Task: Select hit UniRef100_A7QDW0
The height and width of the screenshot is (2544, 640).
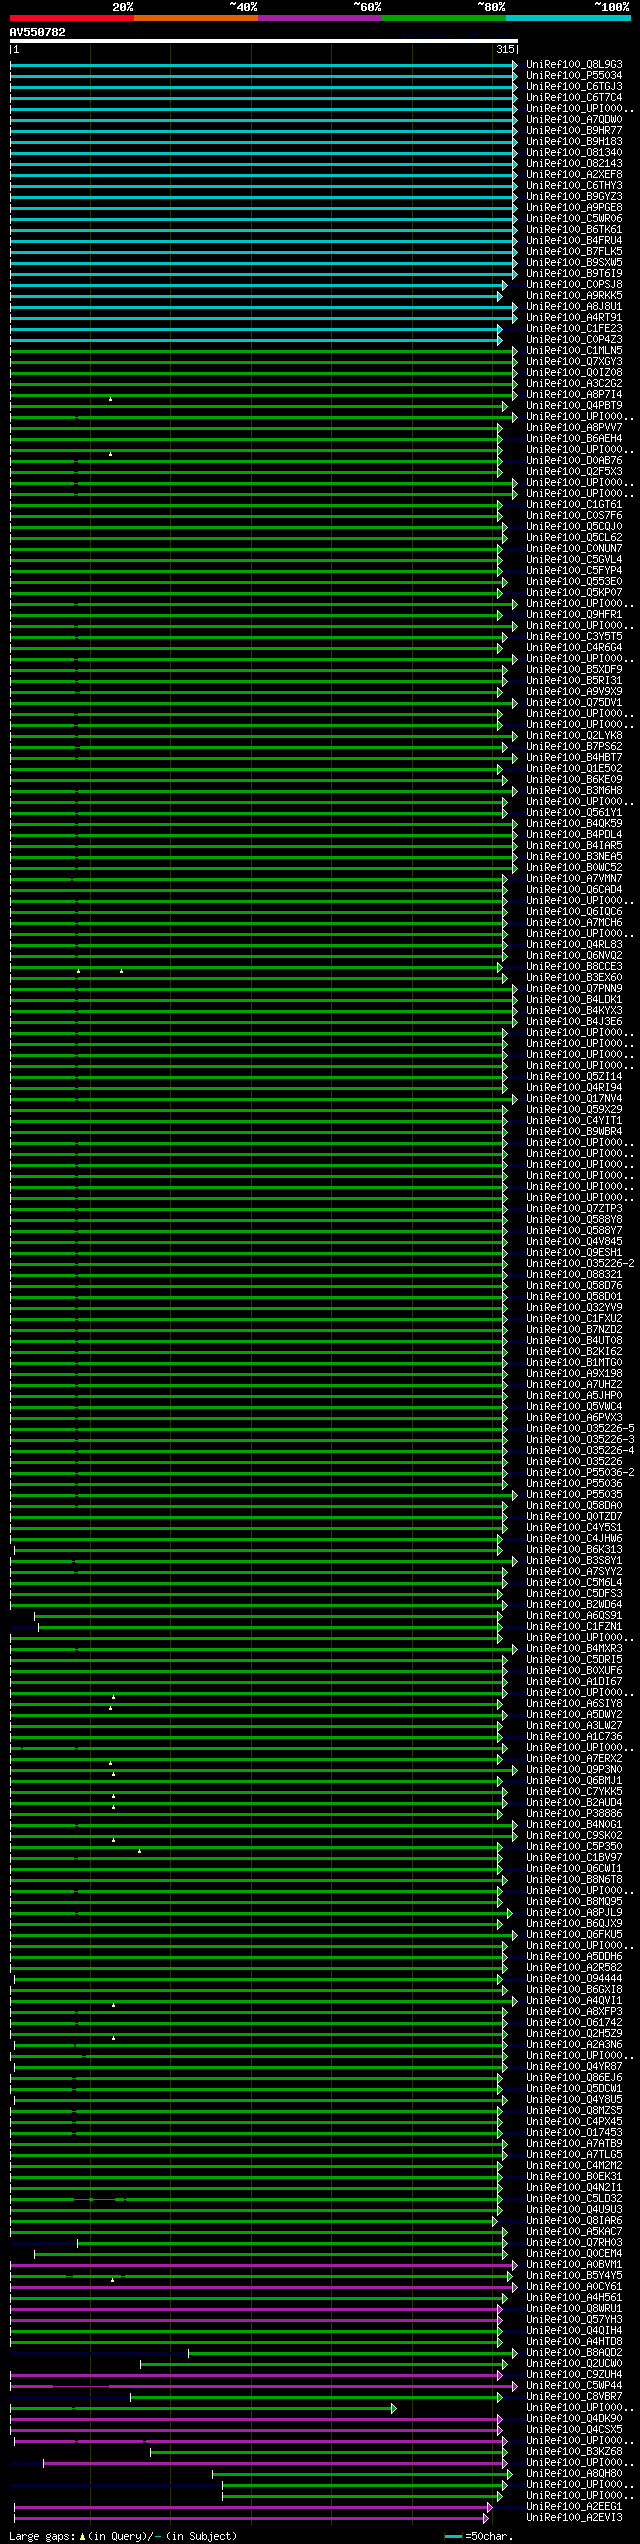Action: 574,120
